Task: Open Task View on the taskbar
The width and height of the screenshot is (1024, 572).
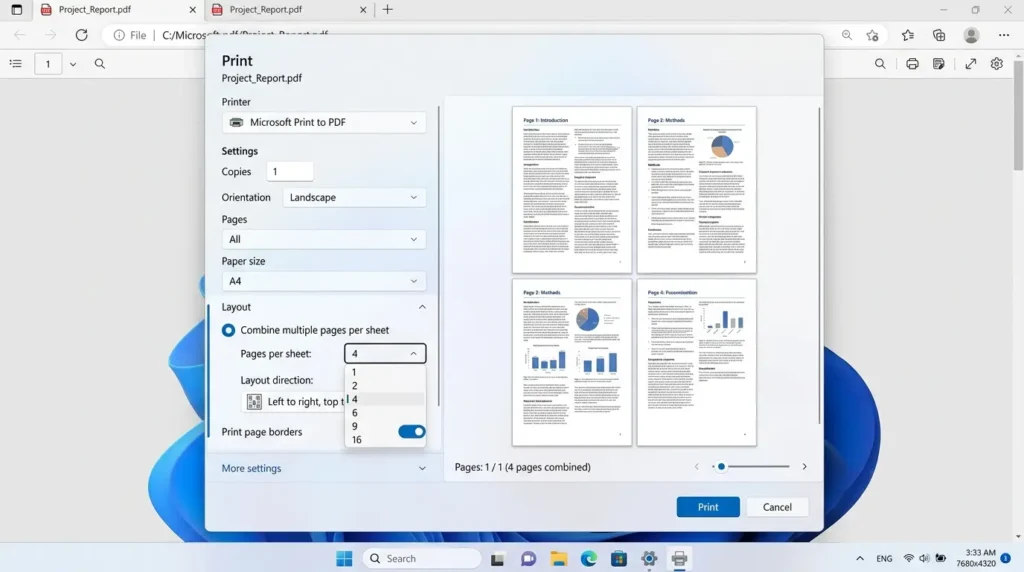Action: click(498, 559)
